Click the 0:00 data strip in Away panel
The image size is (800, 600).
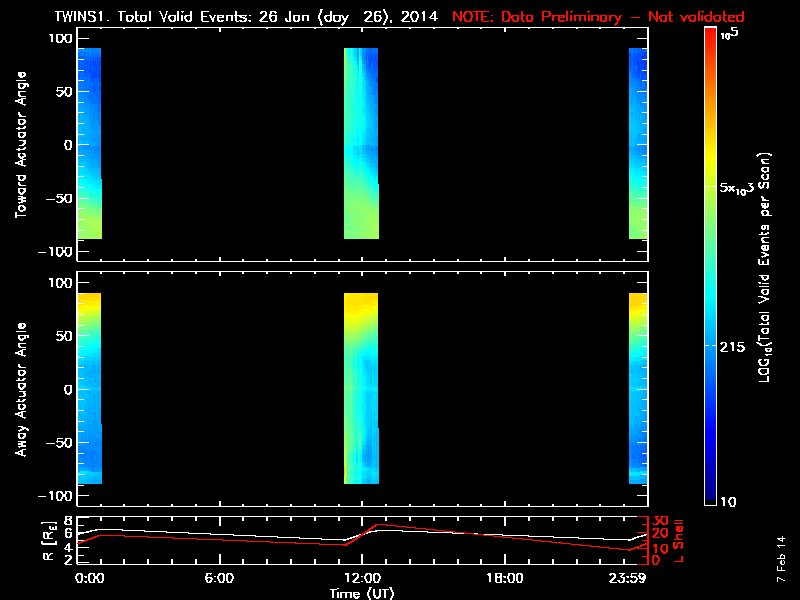(x=88, y=389)
